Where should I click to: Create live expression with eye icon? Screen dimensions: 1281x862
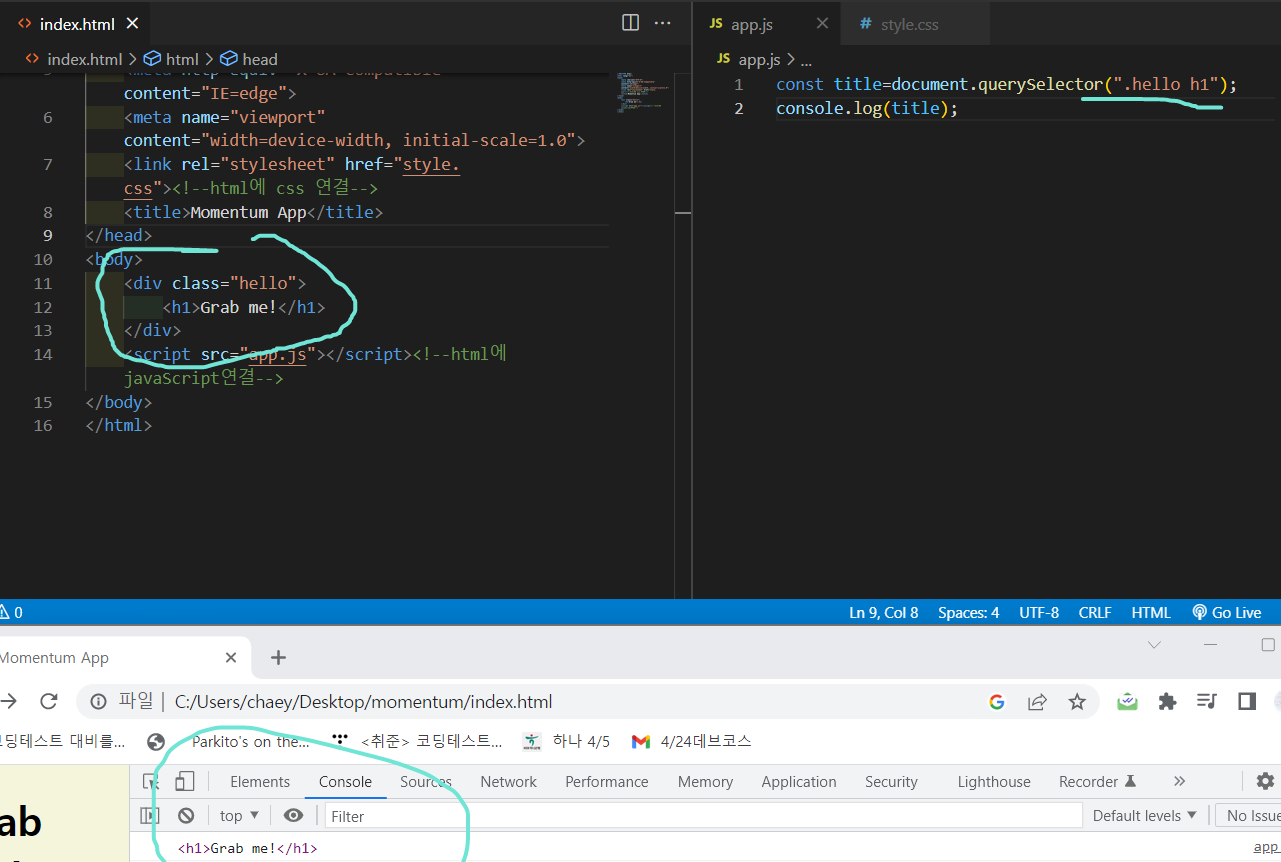click(293, 816)
